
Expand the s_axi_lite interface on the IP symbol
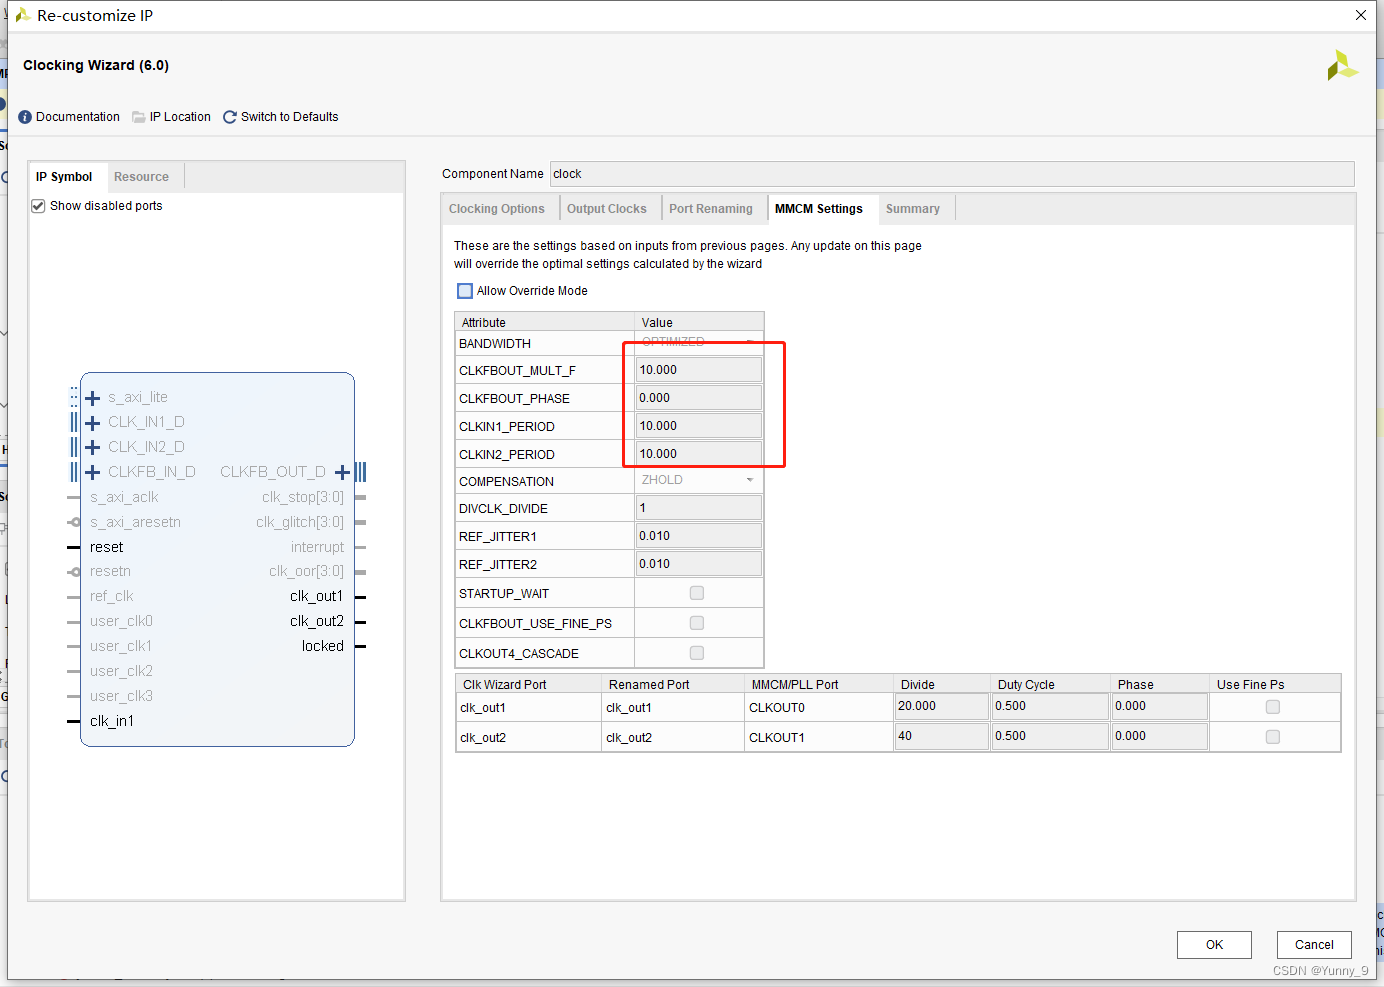coord(92,396)
